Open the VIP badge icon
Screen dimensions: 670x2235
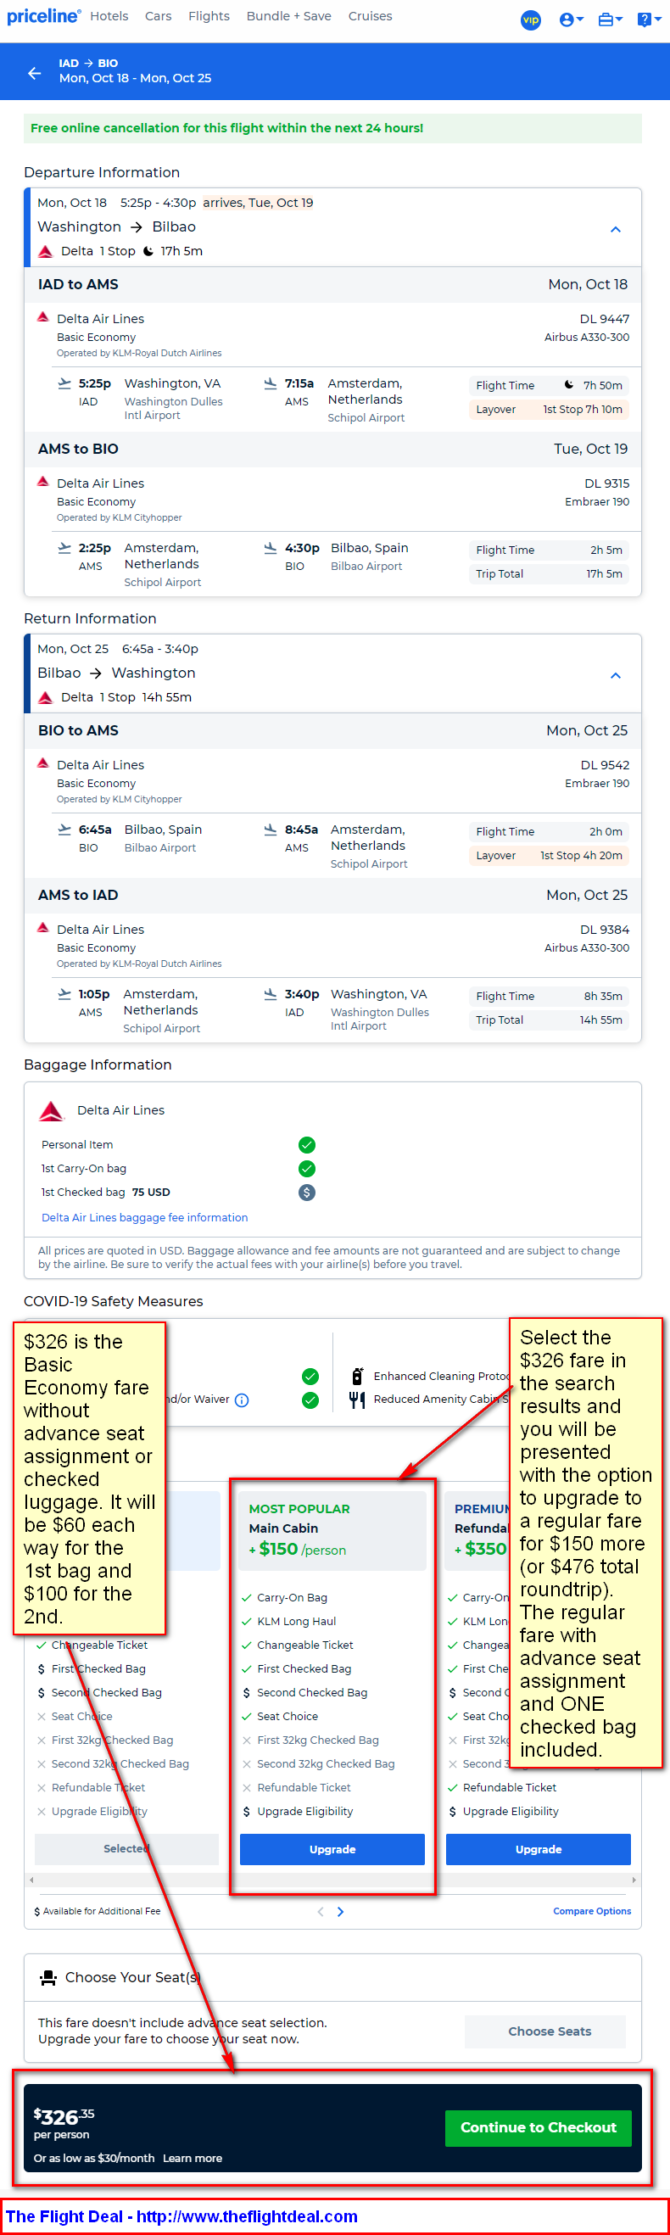tap(531, 19)
